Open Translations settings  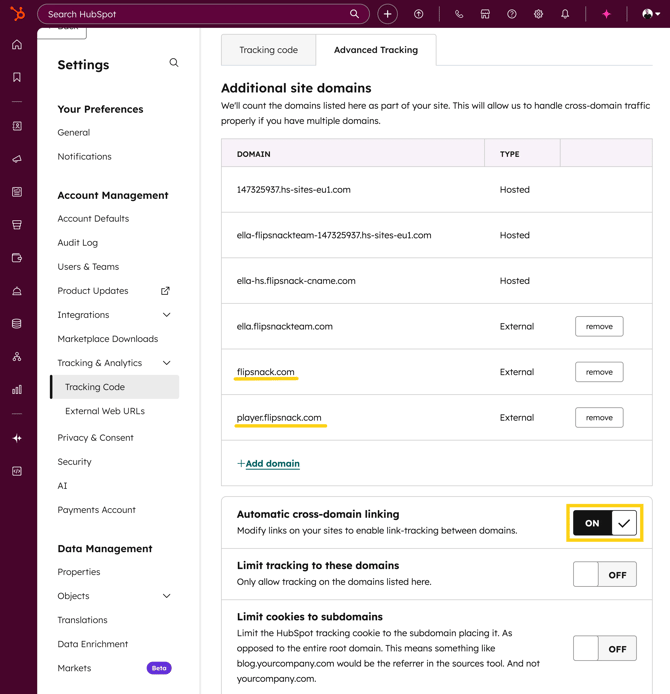click(82, 620)
